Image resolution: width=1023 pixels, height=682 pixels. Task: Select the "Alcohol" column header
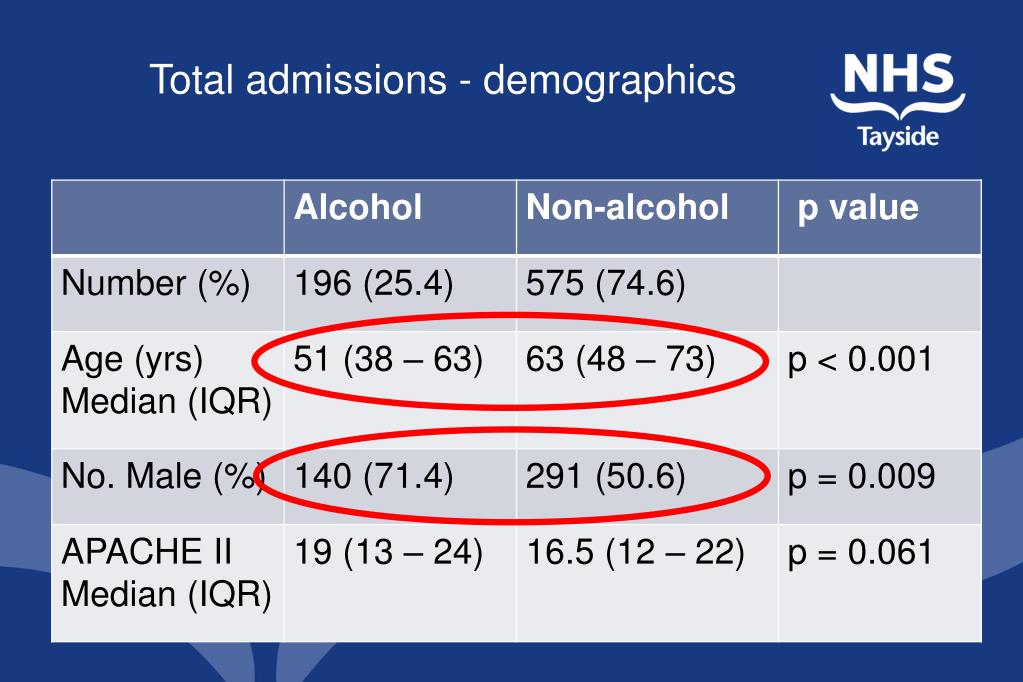(358, 207)
